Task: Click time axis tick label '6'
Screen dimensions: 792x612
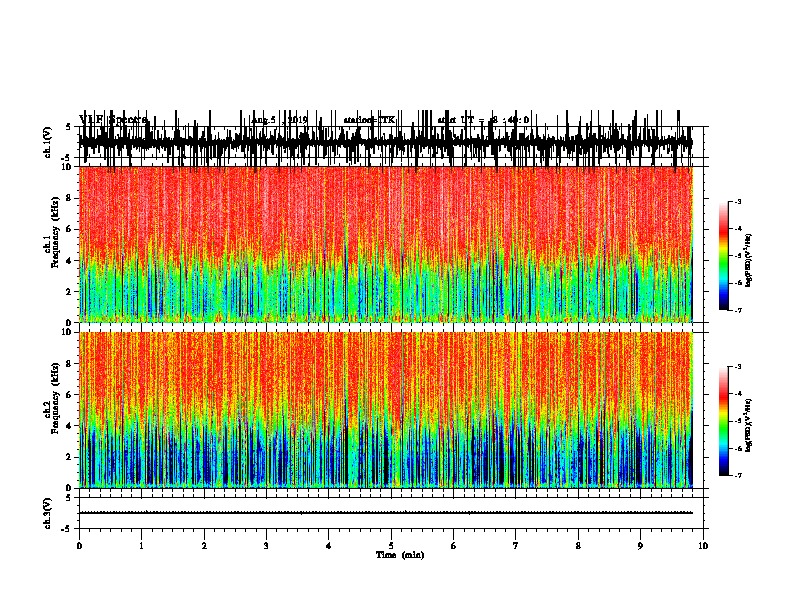Action: (454, 546)
